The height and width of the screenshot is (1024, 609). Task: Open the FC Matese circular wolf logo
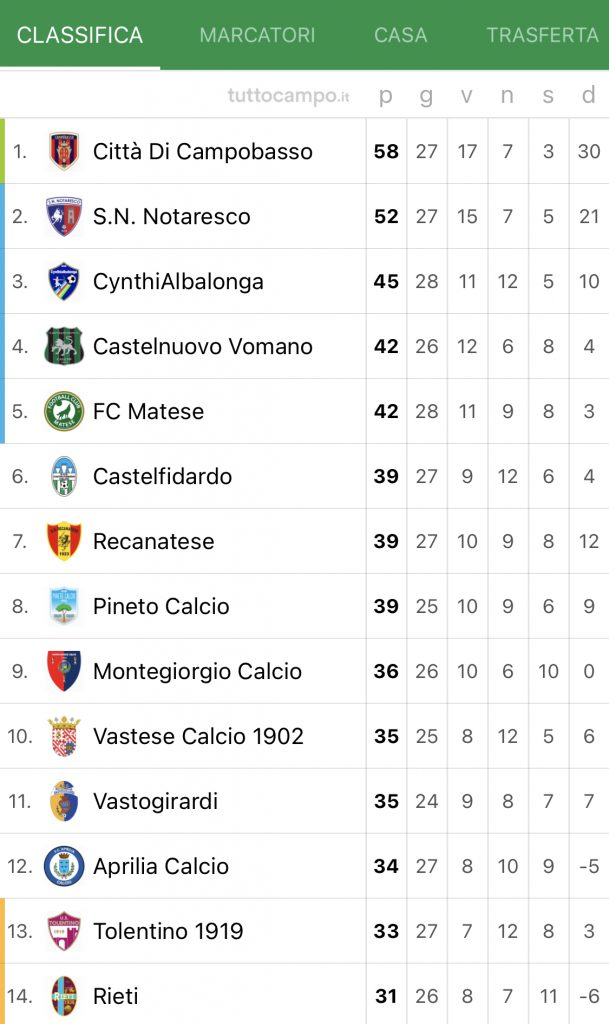64,411
